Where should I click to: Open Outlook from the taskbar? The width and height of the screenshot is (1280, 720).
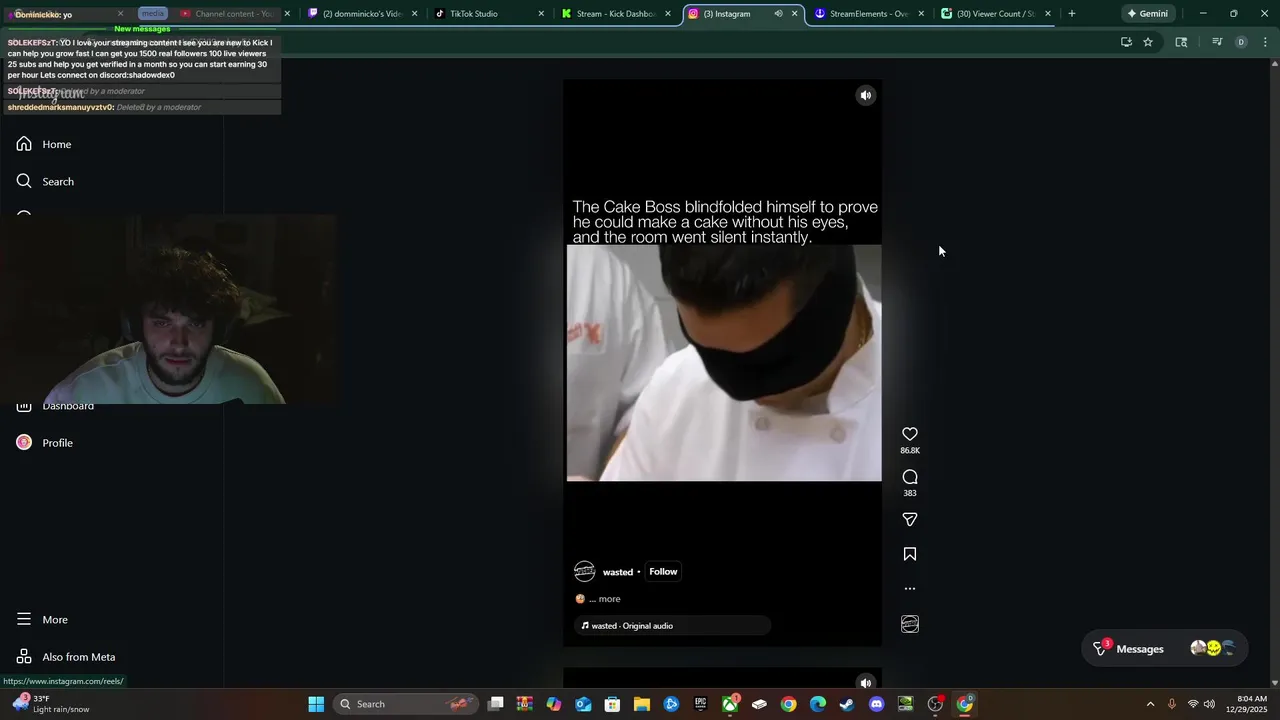(x=583, y=704)
